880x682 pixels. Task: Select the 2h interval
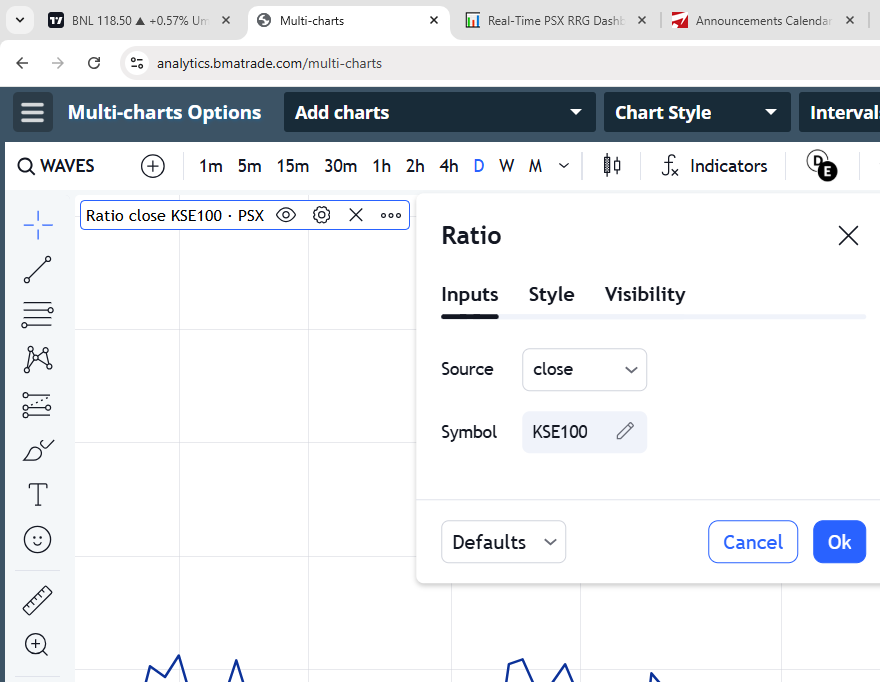(415, 166)
